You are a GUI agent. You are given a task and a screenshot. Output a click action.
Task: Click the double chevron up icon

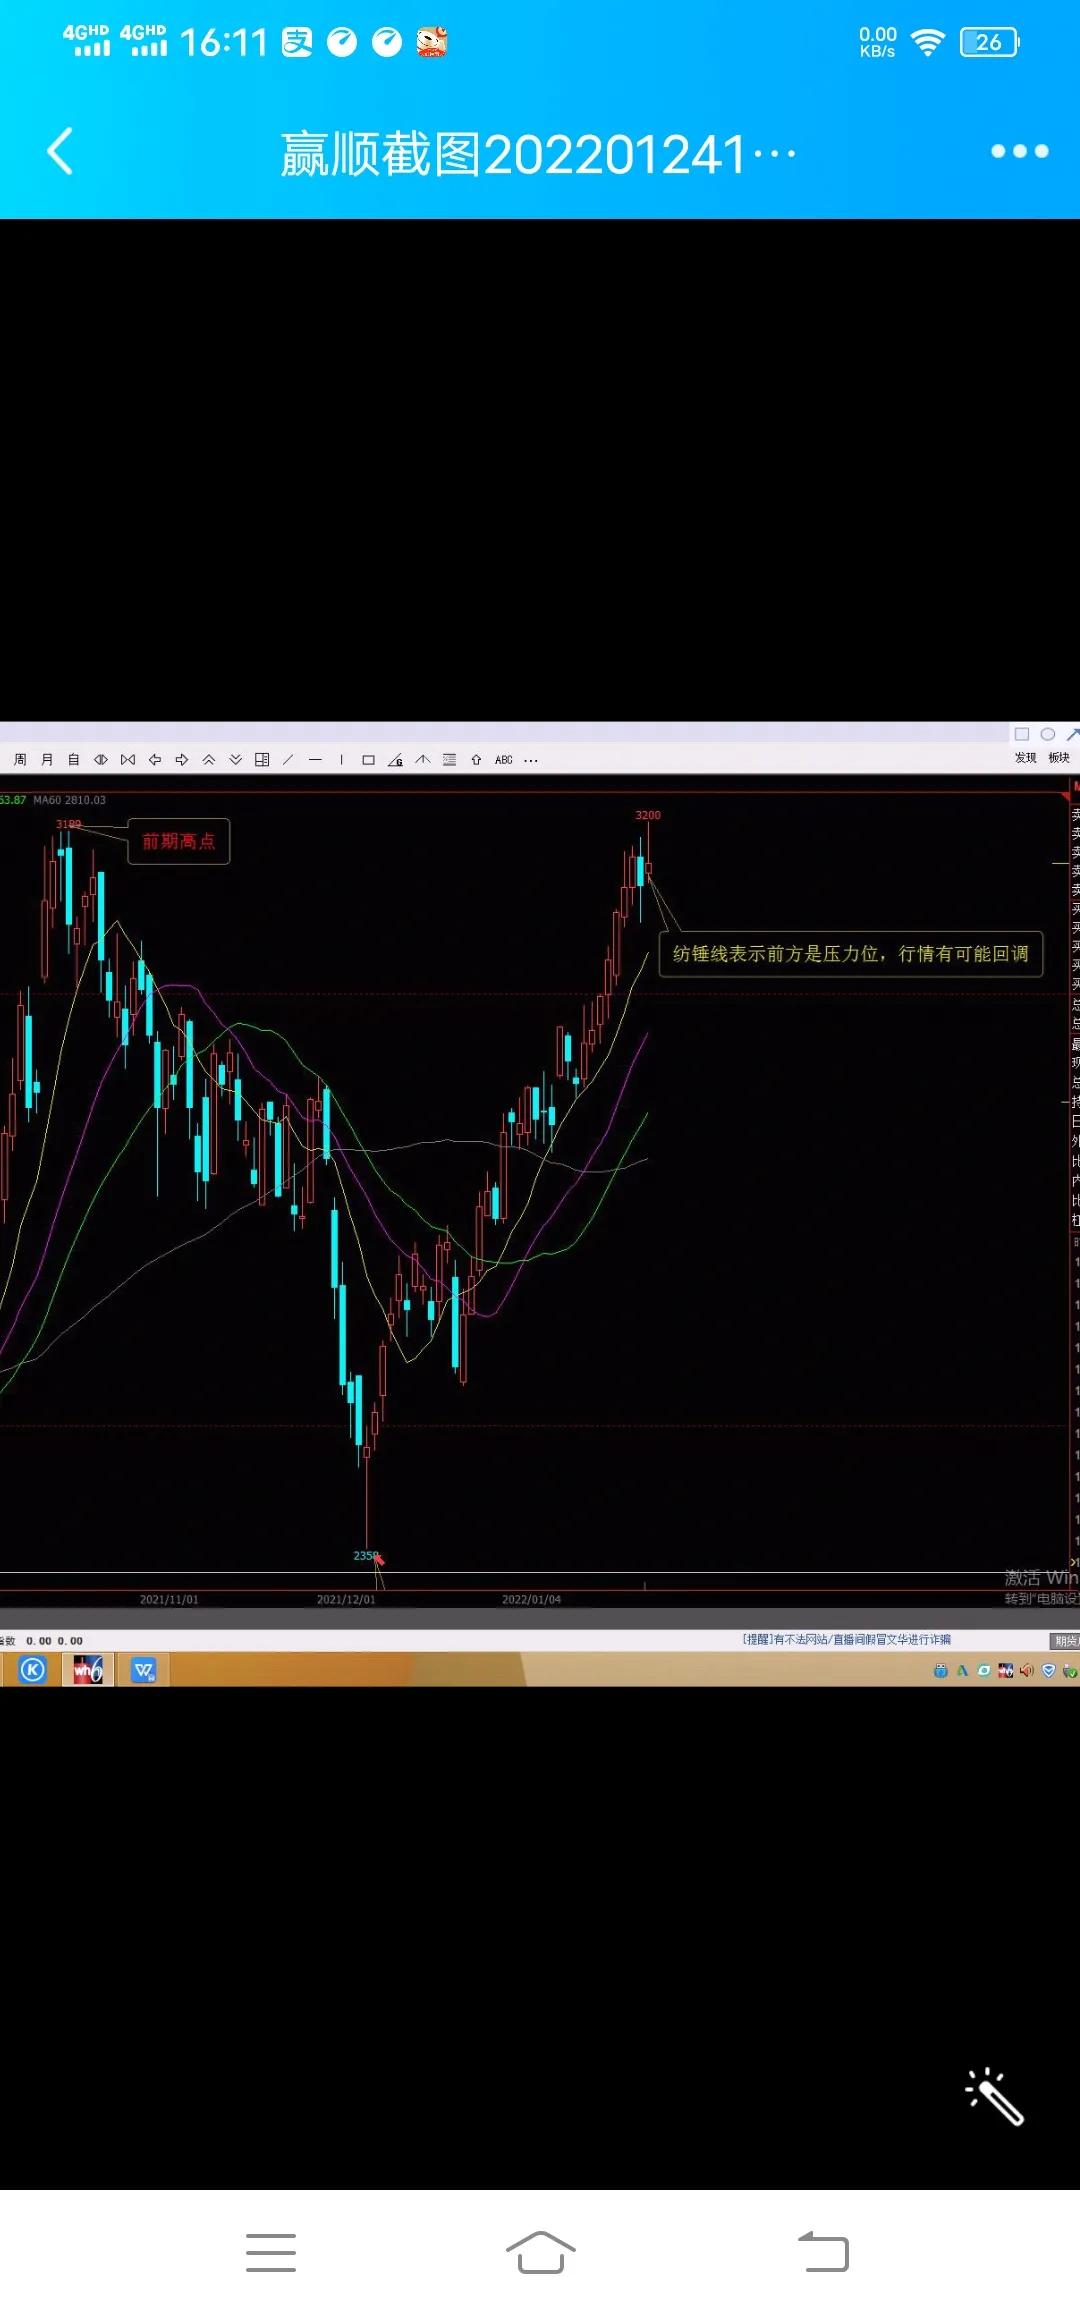[209, 760]
